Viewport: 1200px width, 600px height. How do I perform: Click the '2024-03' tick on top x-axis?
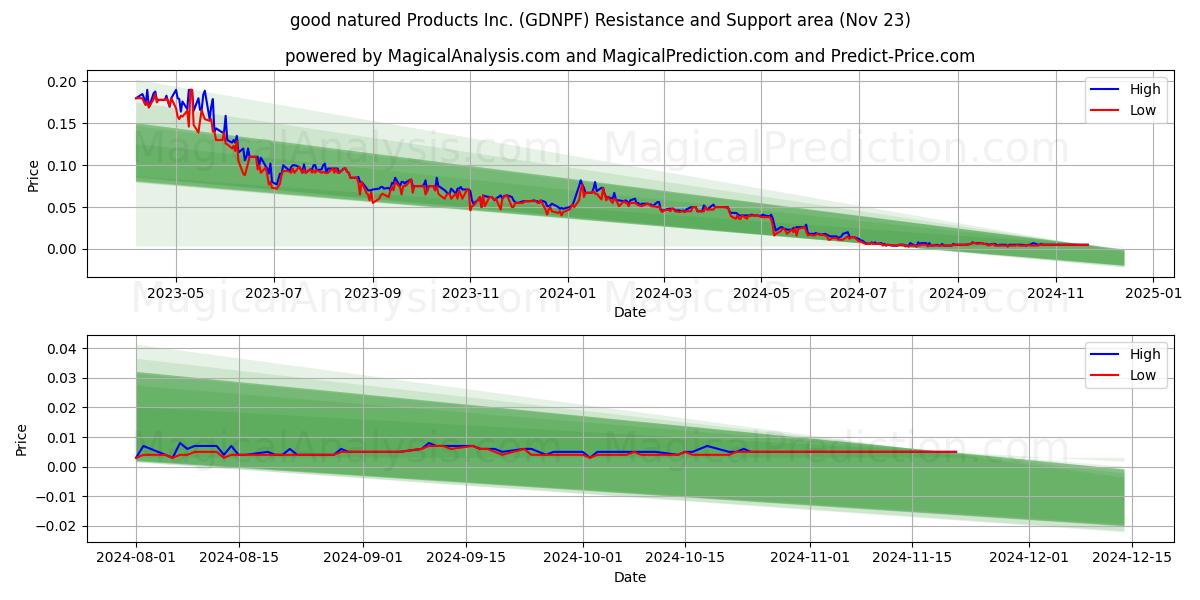[x=664, y=293]
